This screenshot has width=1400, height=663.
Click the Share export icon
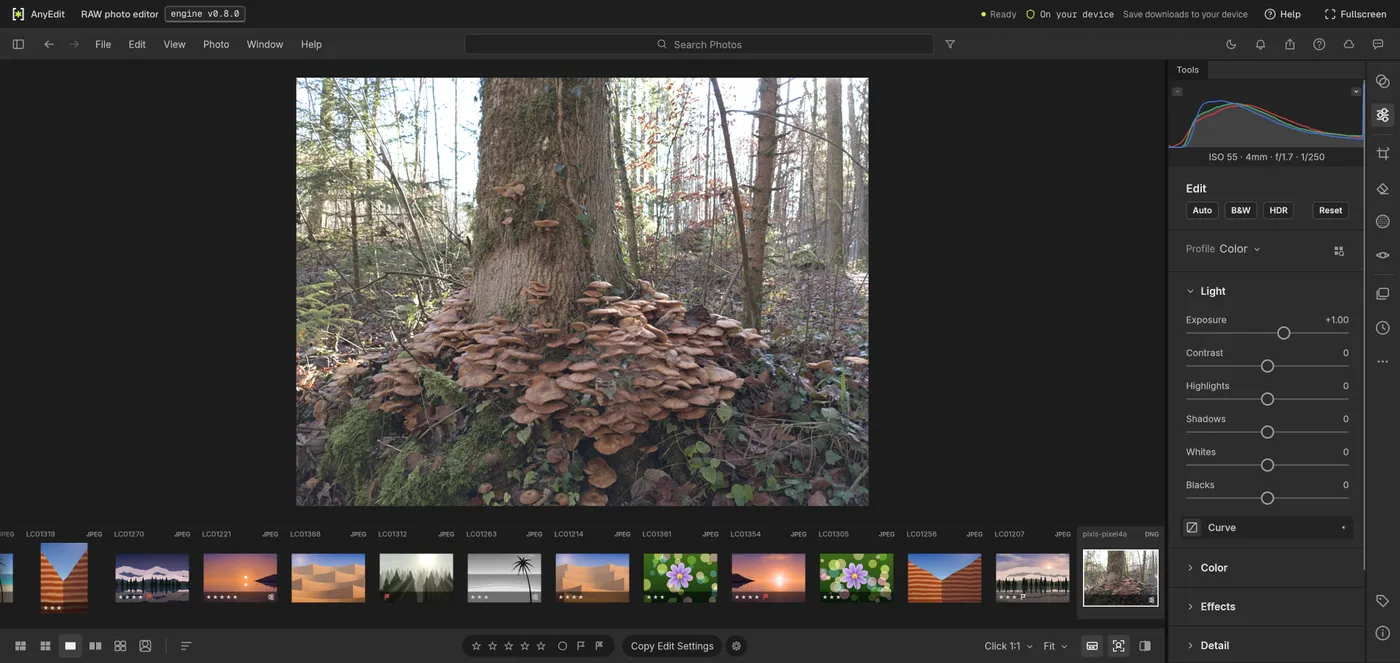[1290, 44]
